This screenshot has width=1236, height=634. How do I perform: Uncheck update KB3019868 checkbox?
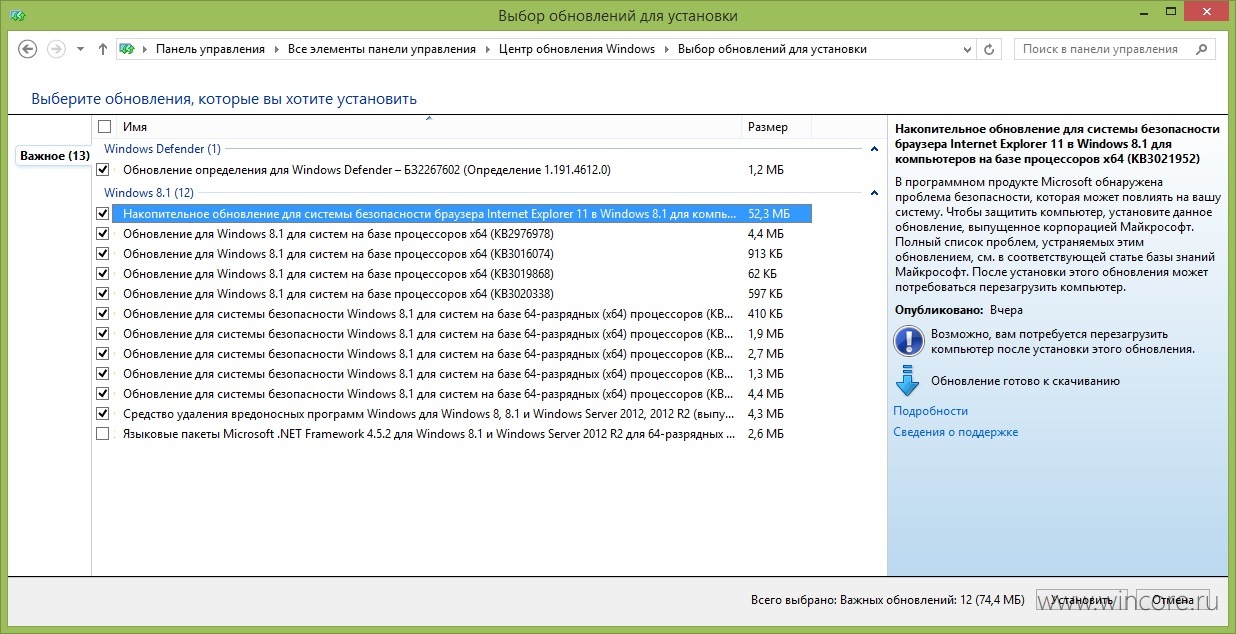coord(103,274)
